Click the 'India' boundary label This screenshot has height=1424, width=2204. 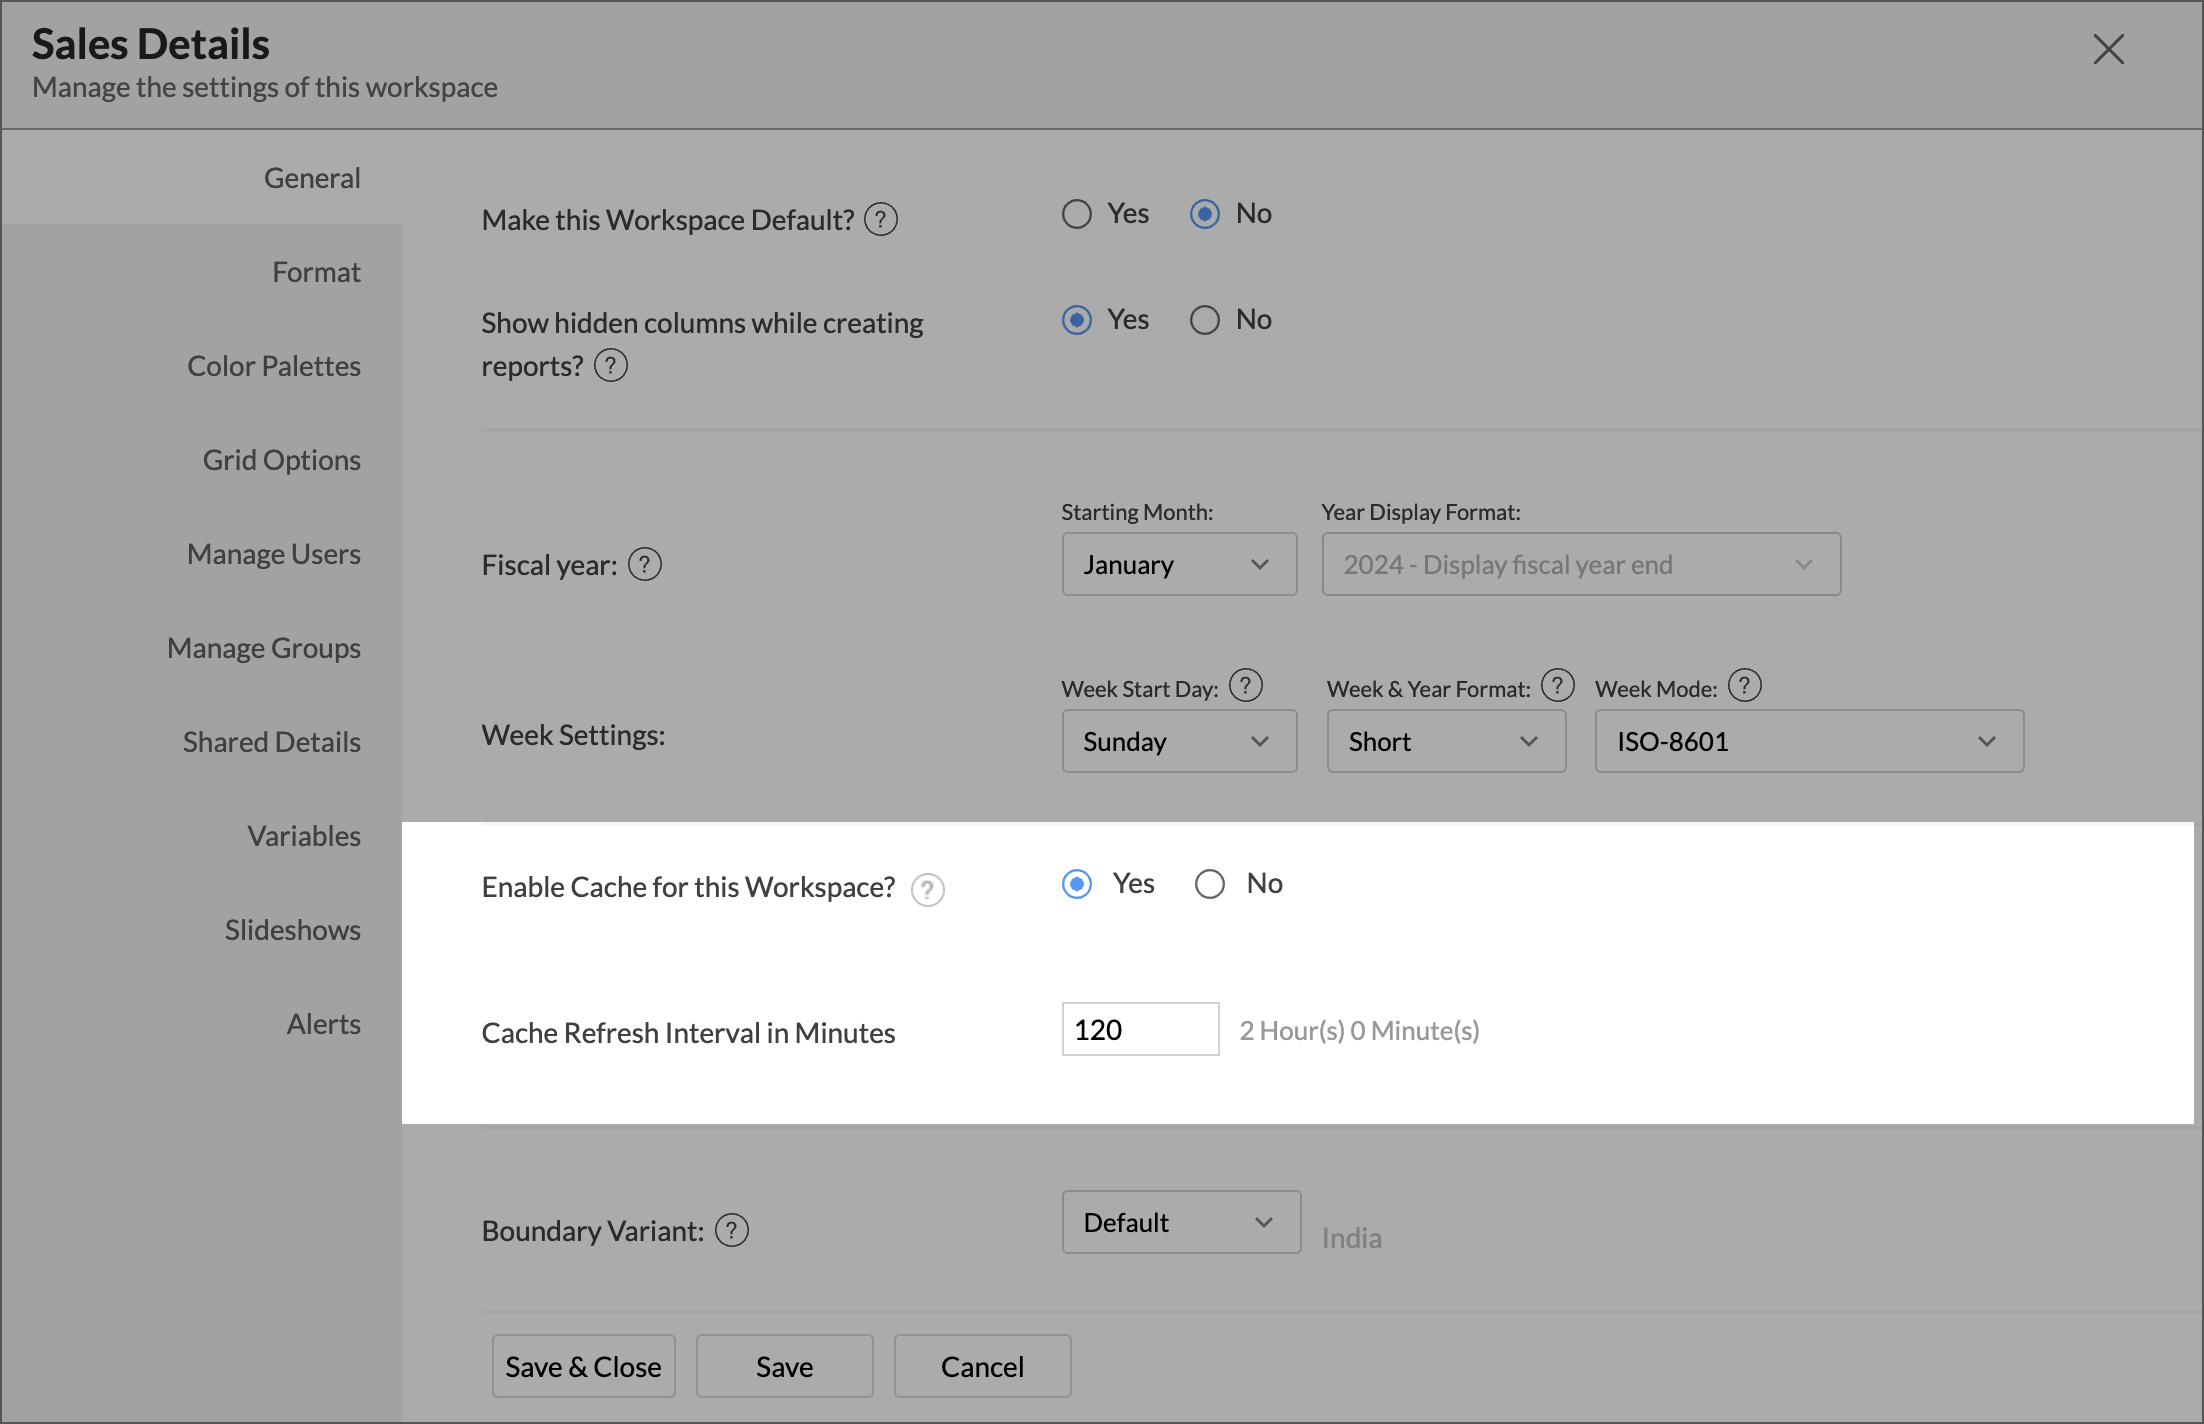pos(1351,1238)
